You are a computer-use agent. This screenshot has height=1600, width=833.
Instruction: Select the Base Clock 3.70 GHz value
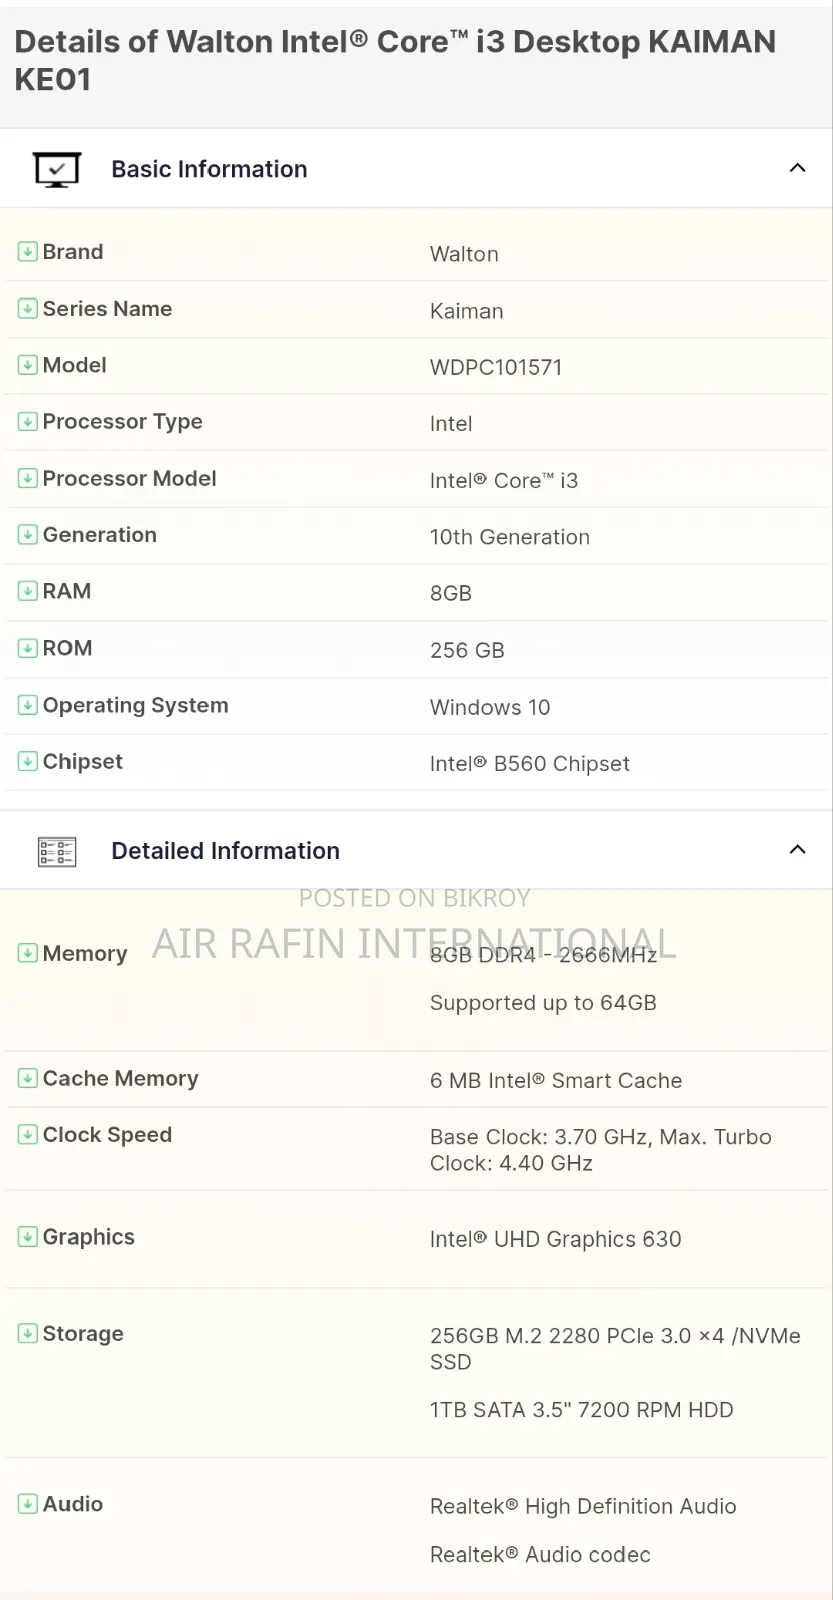(x=601, y=1150)
